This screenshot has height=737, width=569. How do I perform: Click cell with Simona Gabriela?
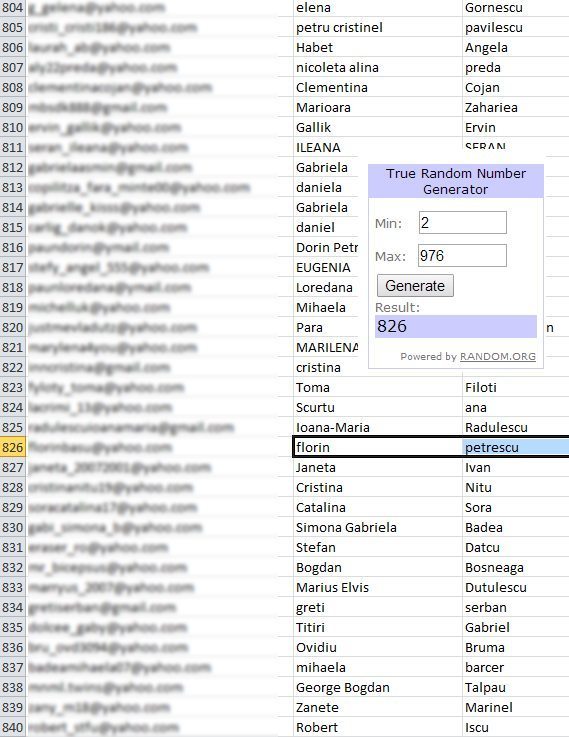377,527
